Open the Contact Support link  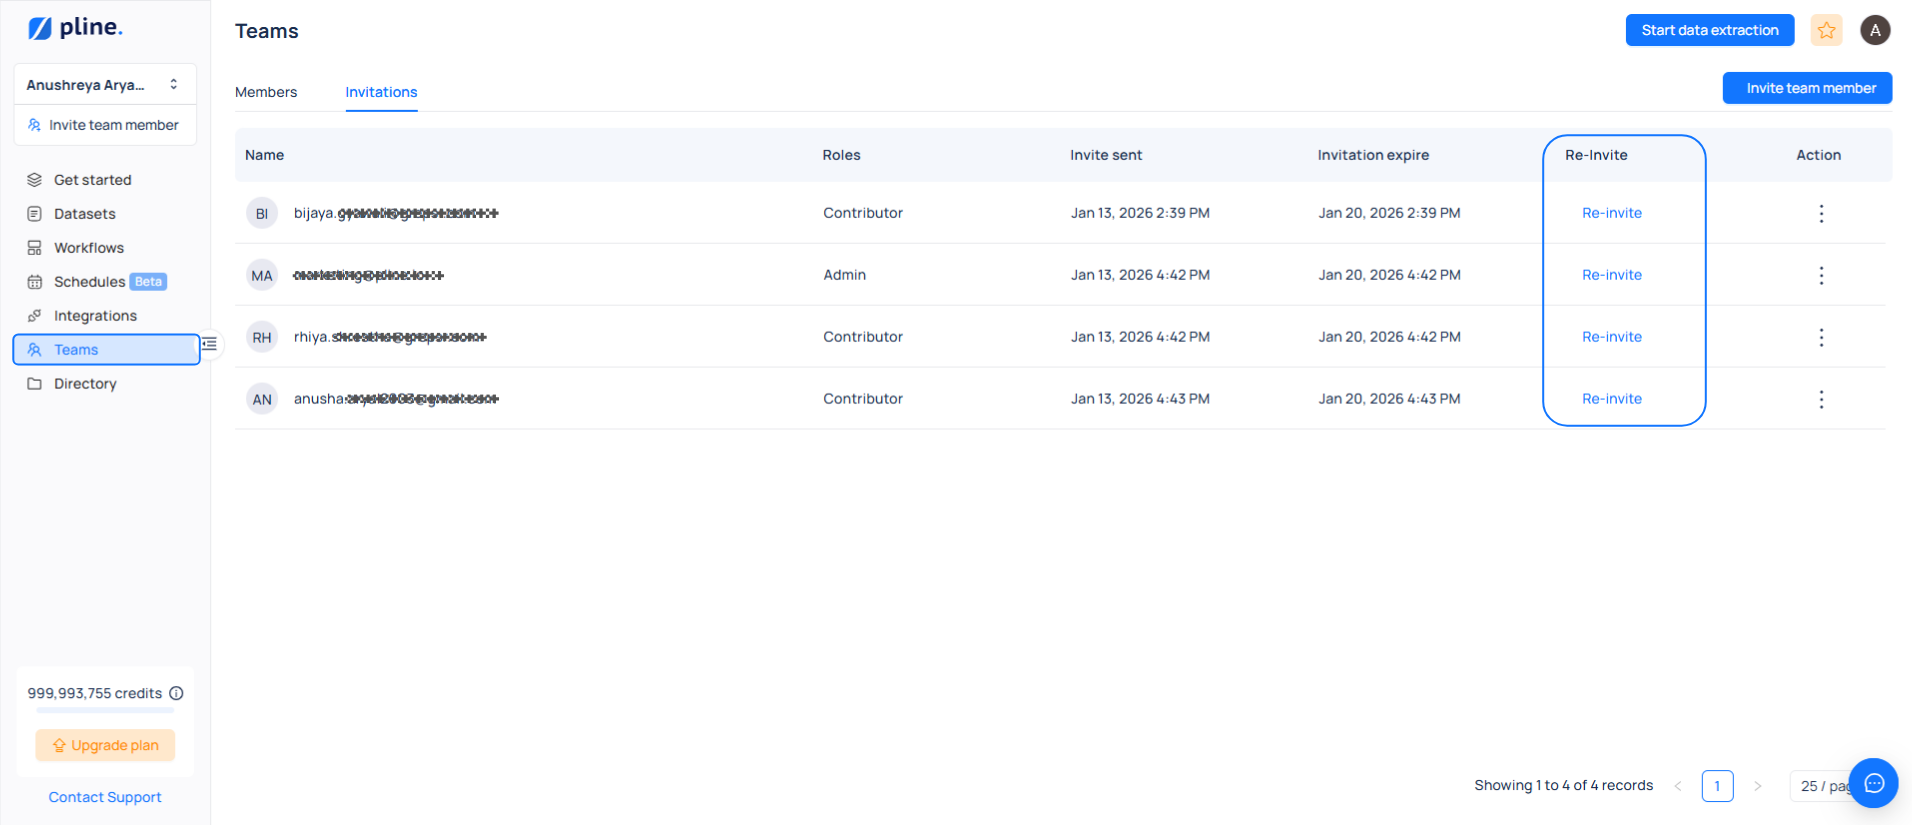(105, 797)
